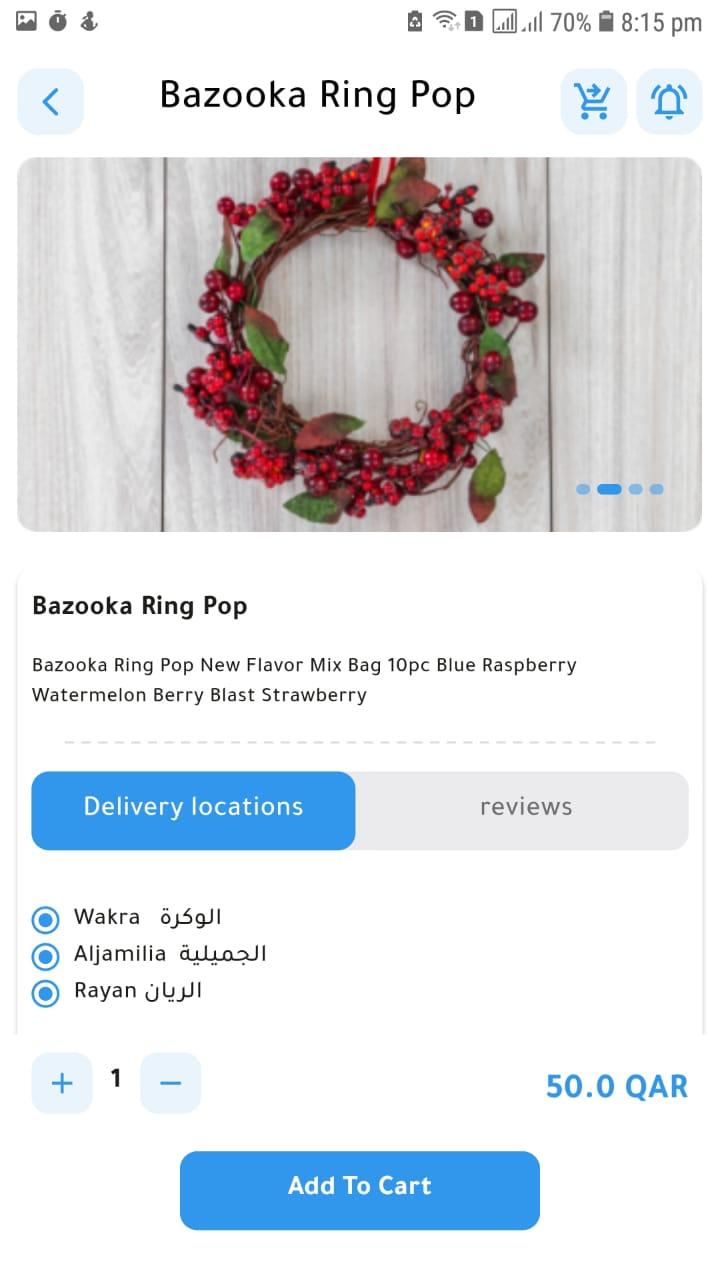Tap the timer notification icon in status bar
The width and height of the screenshot is (720, 1280).
pyautogui.click(x=58, y=20)
